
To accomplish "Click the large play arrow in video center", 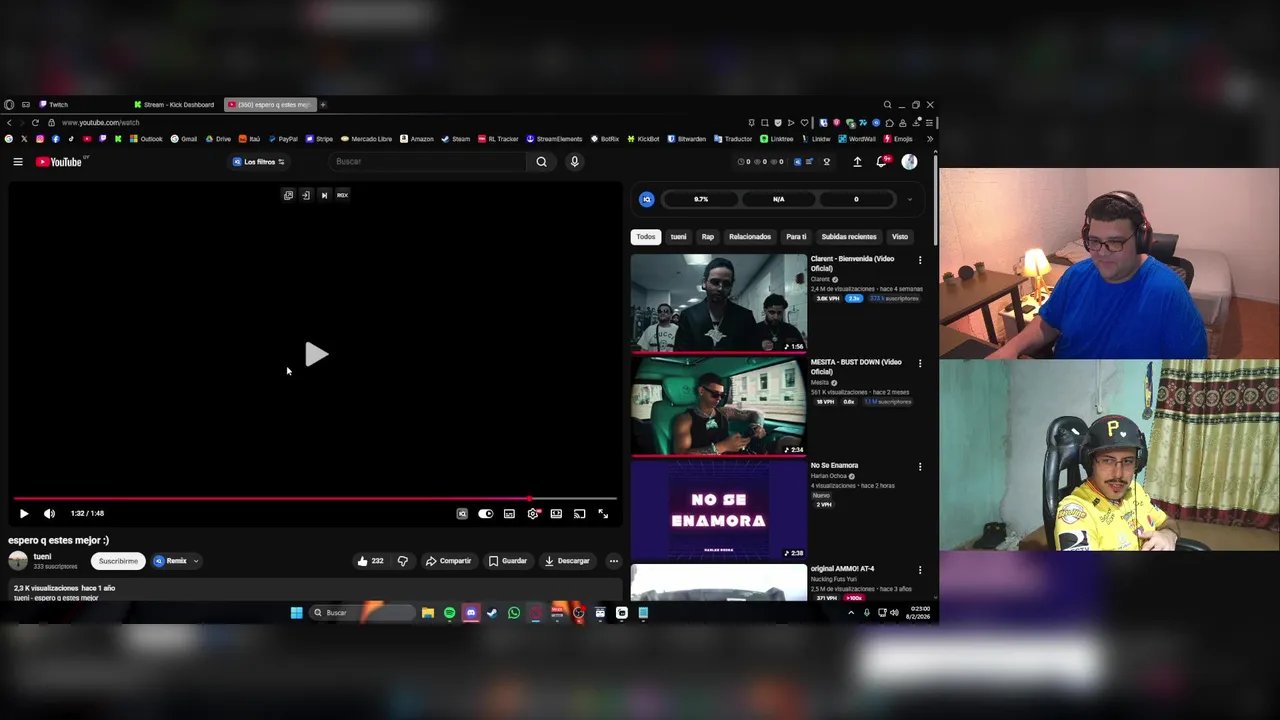I will point(316,354).
